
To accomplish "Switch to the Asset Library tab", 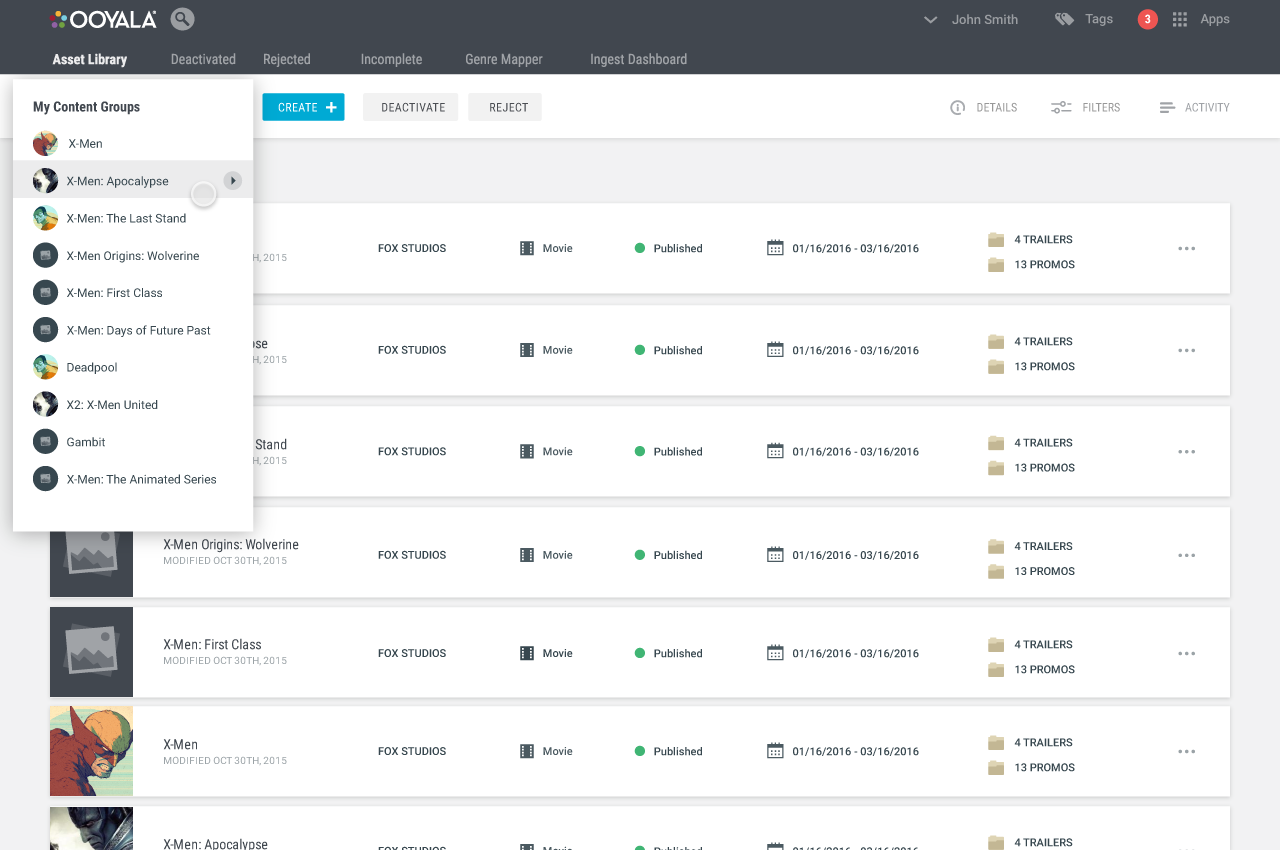I will coord(90,59).
